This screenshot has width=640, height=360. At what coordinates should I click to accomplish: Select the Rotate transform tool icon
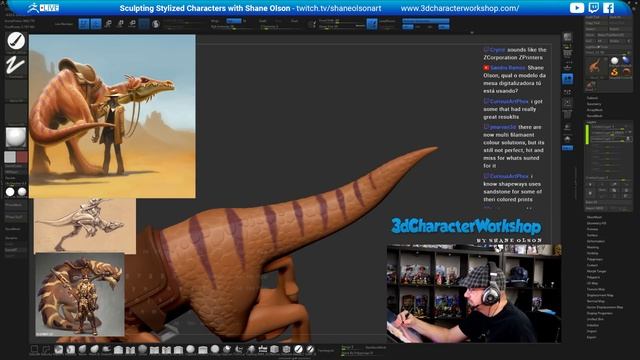click(132, 24)
